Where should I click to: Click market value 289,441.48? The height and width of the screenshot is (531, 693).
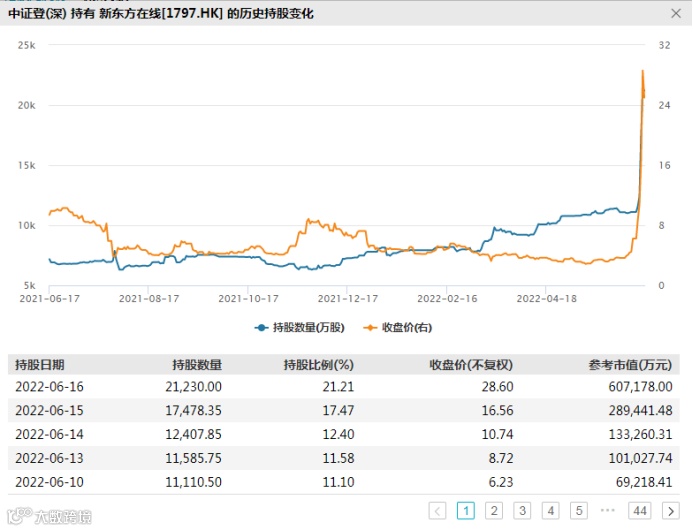pyautogui.click(x=640, y=411)
